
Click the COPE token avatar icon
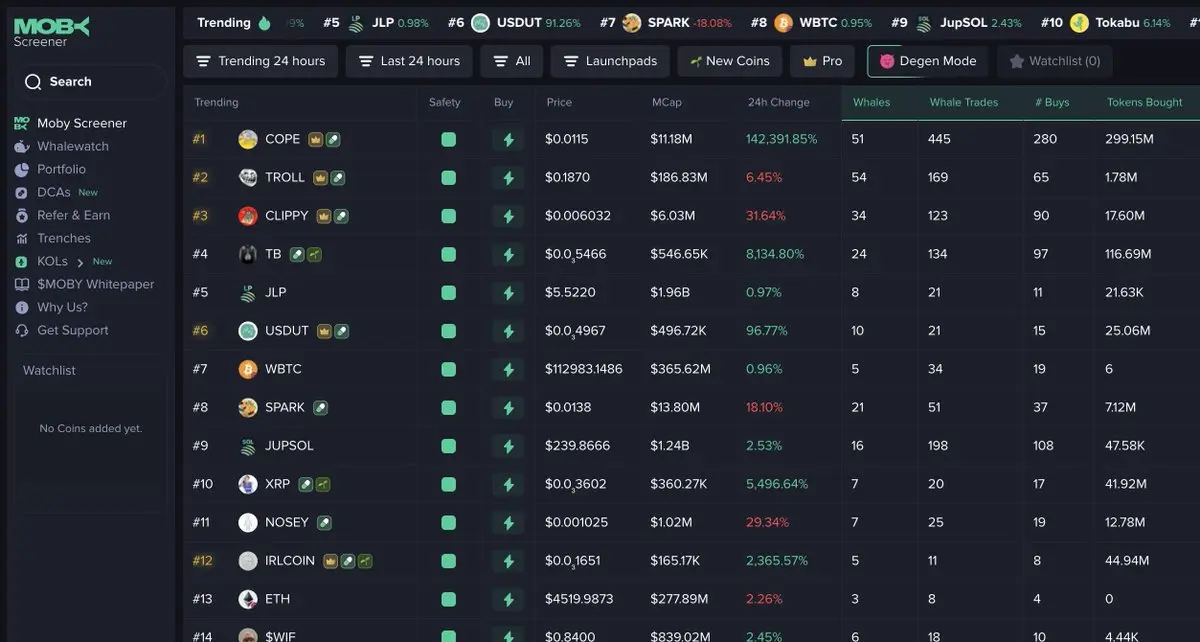248,140
